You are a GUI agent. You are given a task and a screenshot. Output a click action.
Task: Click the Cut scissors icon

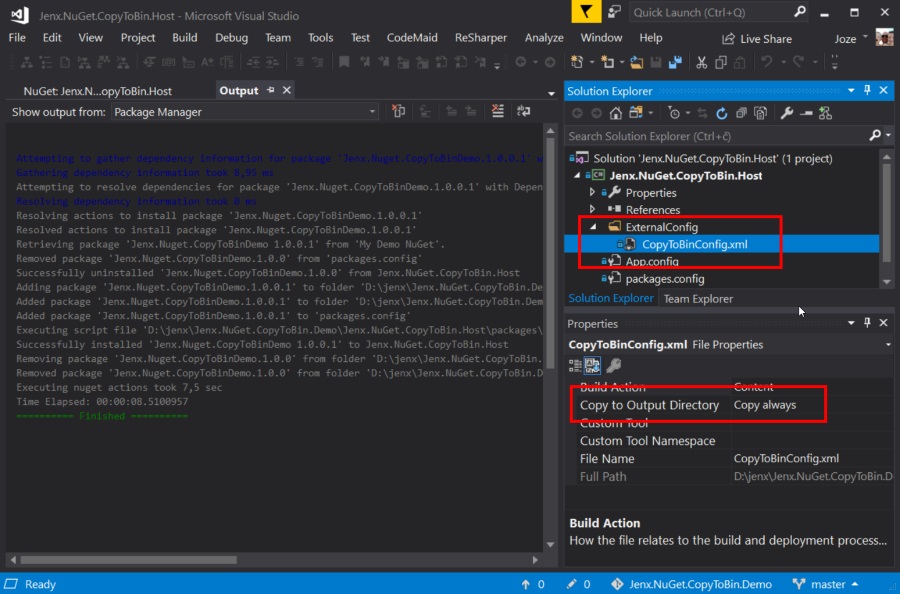[x=701, y=62]
